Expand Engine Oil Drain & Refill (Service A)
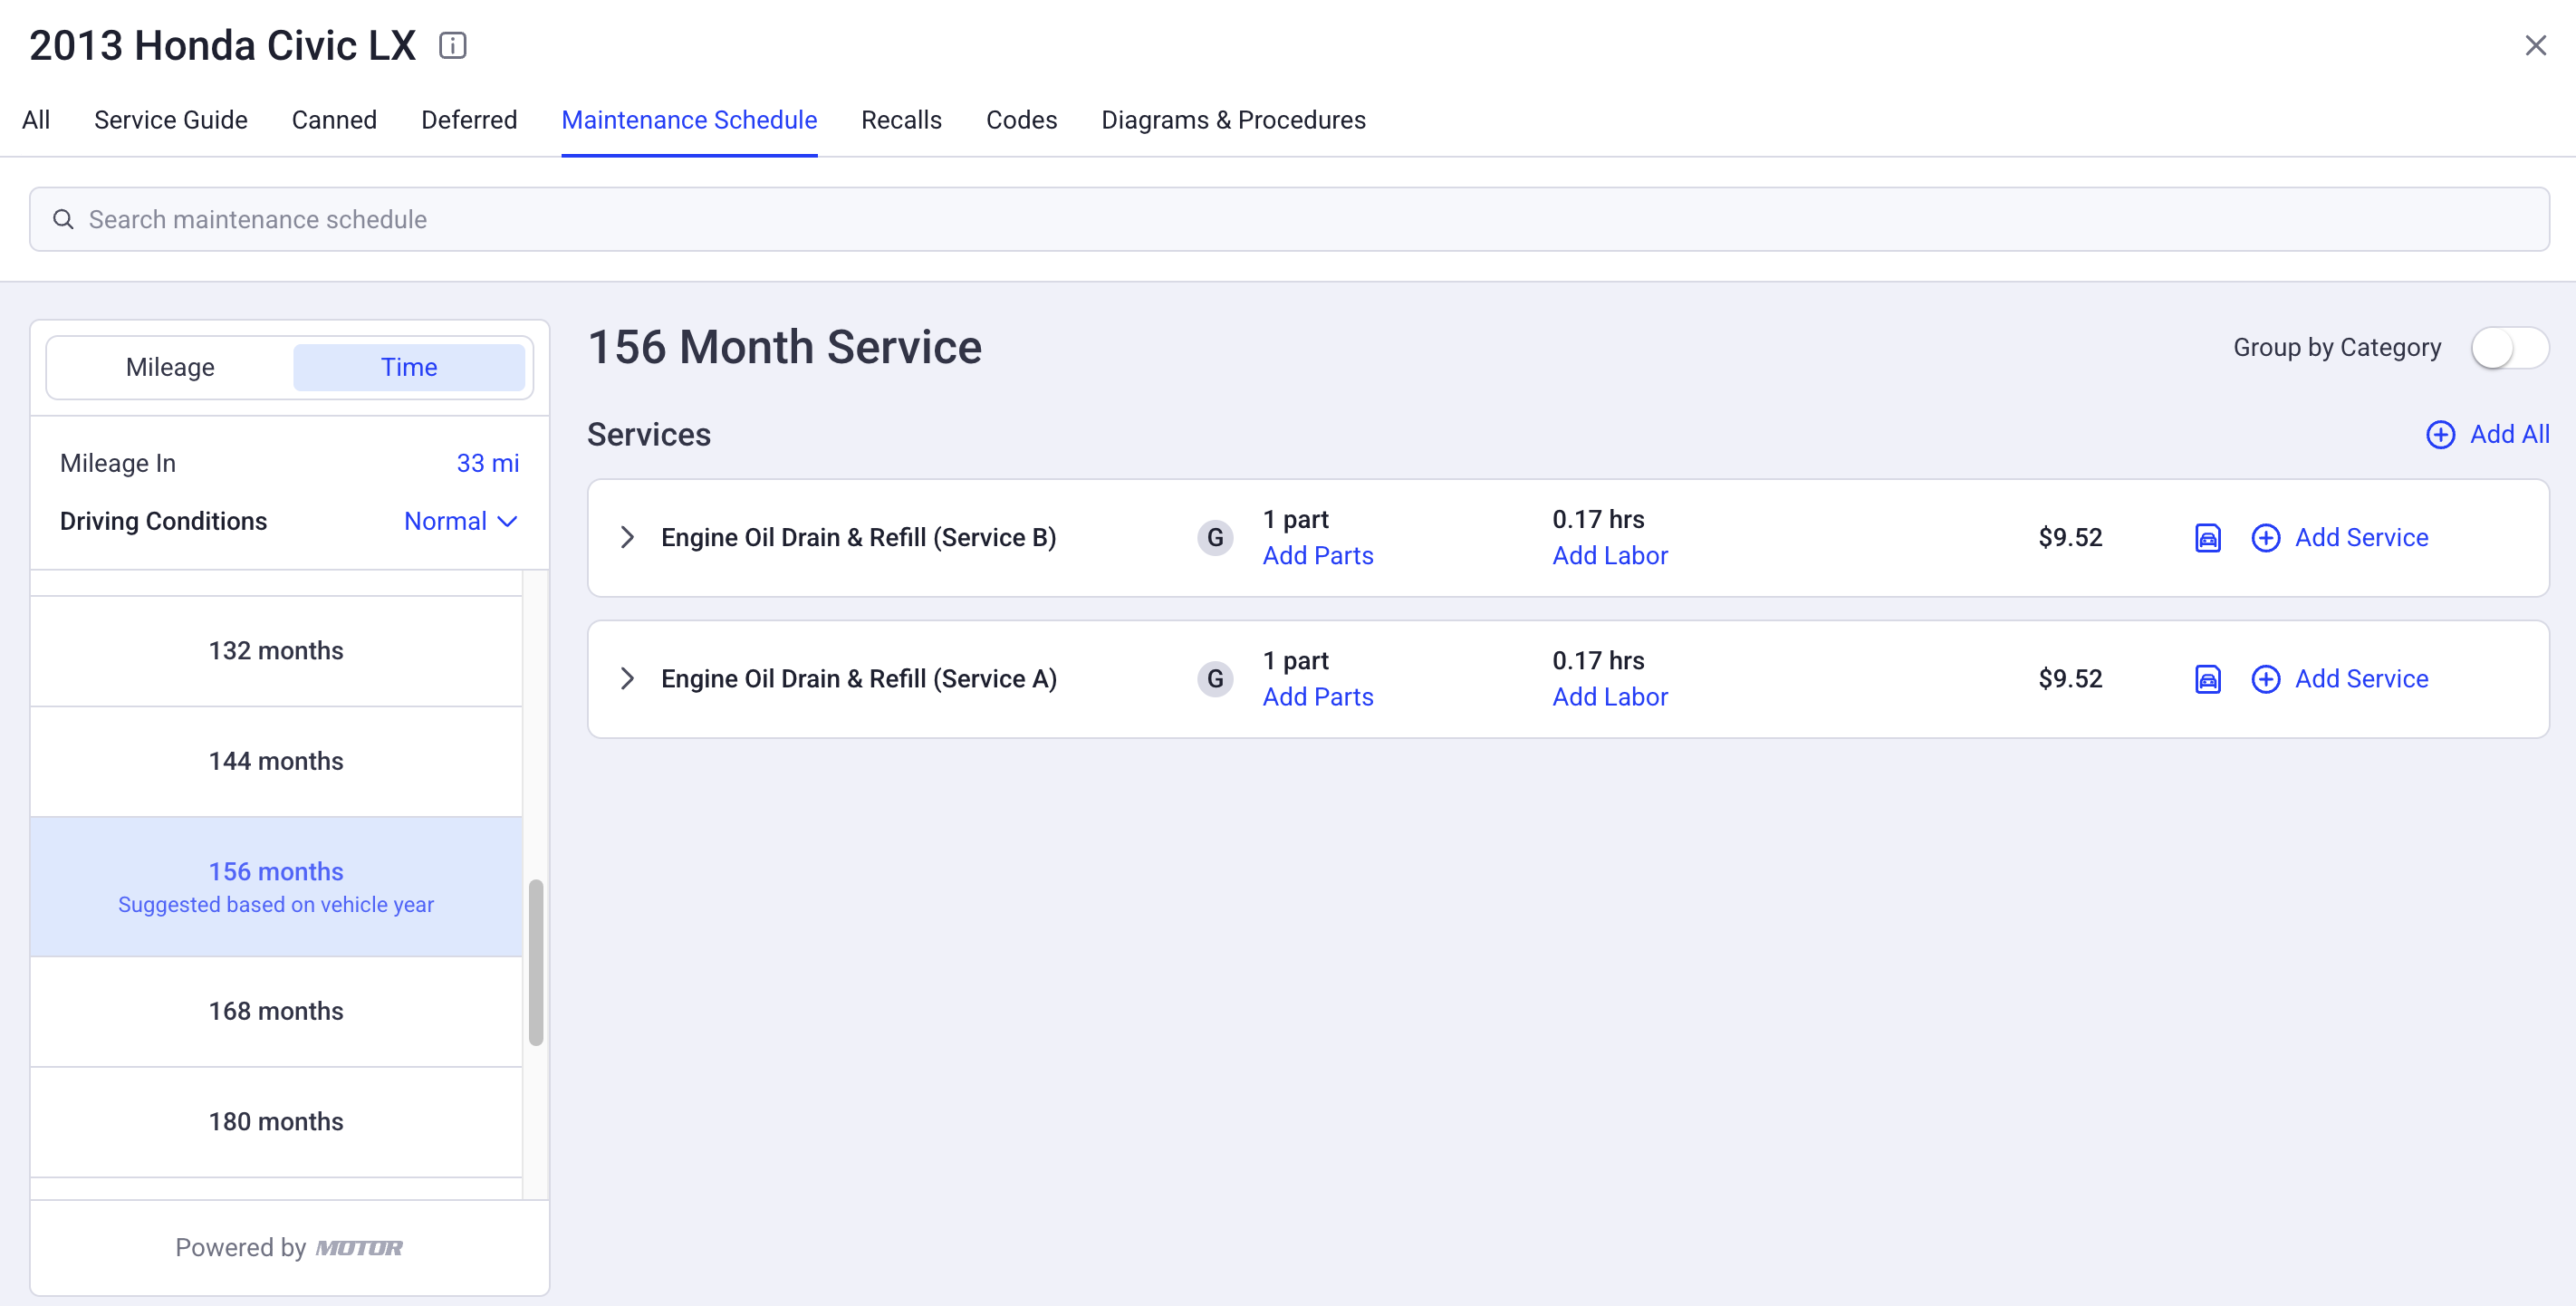This screenshot has height=1306, width=2576. pyautogui.click(x=627, y=679)
